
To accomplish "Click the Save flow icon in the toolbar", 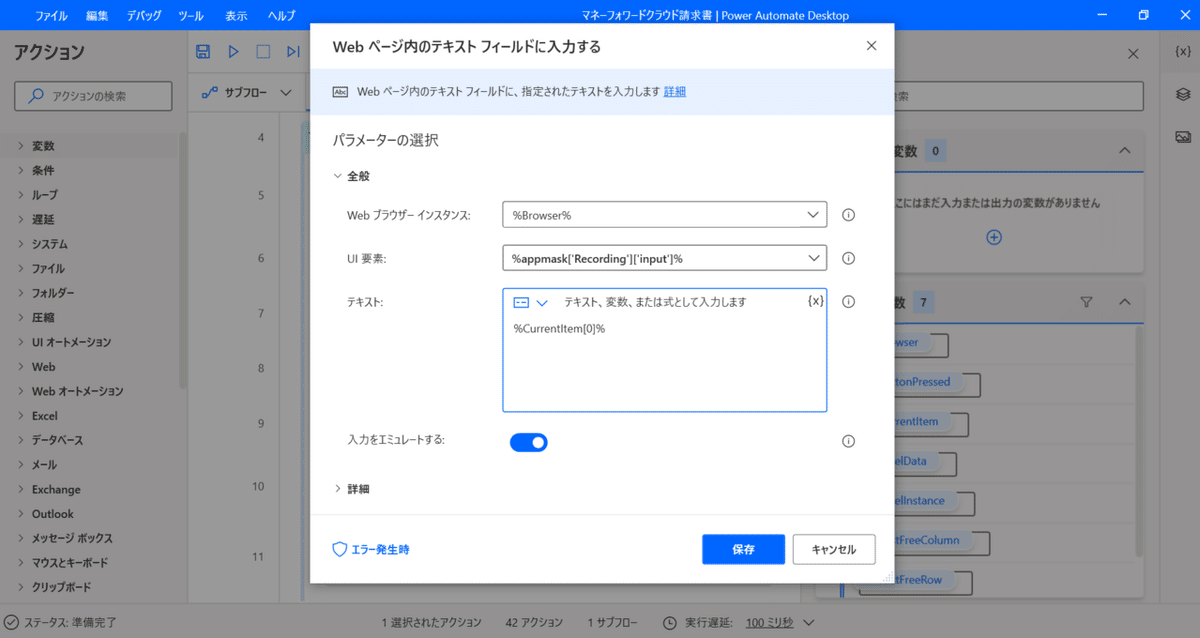I will [203, 51].
